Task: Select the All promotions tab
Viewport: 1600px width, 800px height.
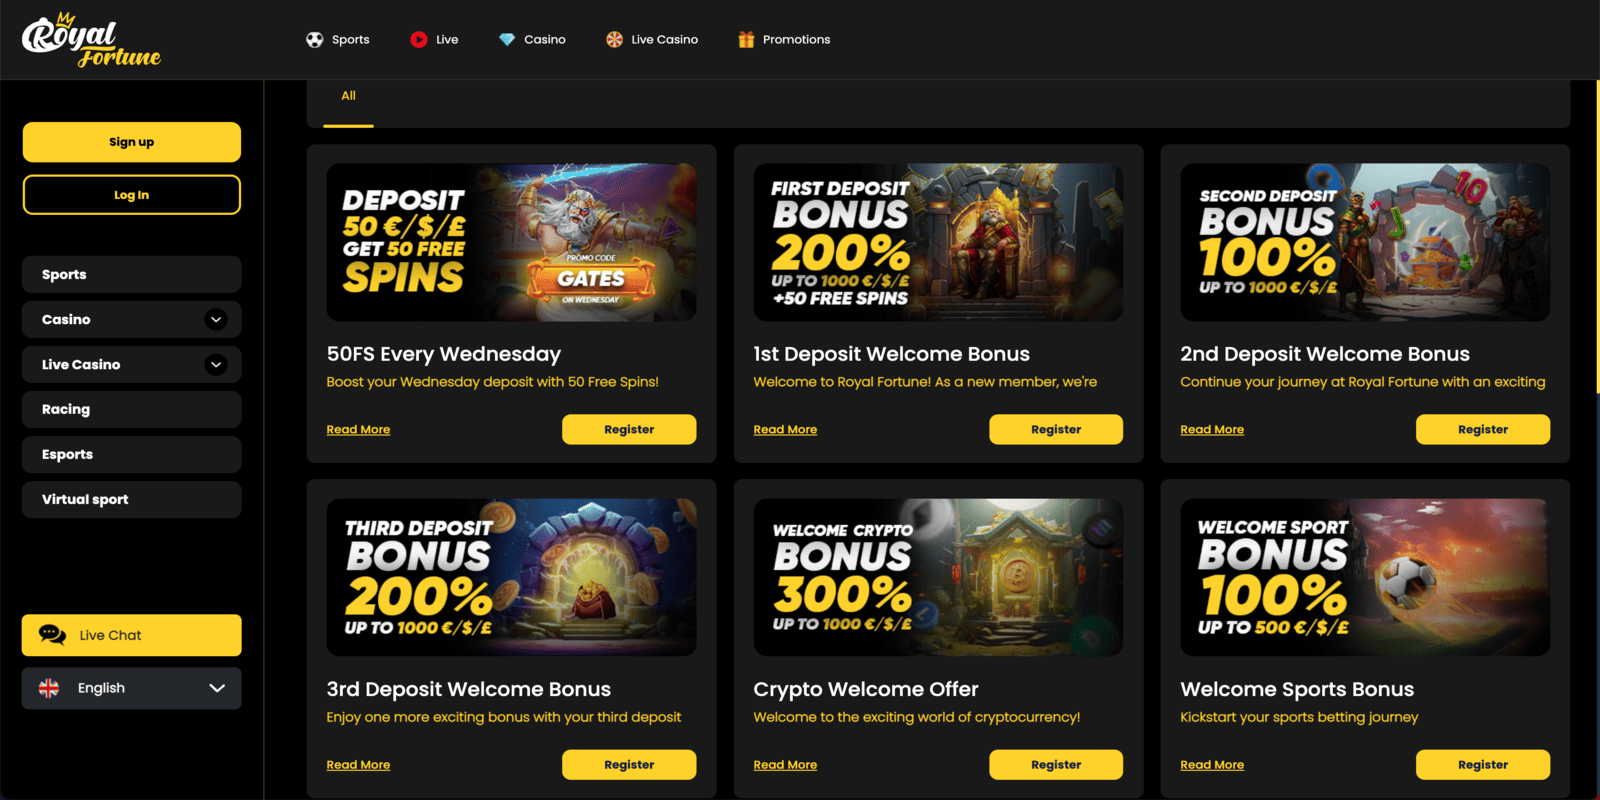Action: (x=348, y=96)
